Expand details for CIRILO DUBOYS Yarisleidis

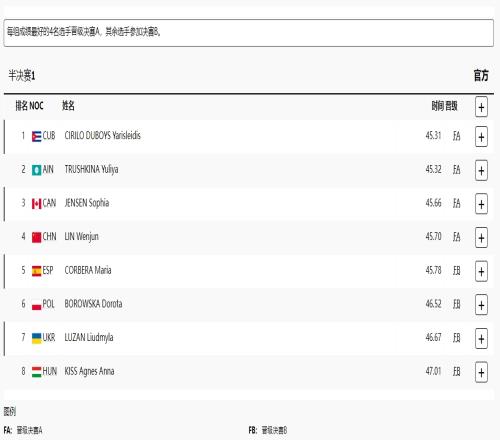coord(481,137)
